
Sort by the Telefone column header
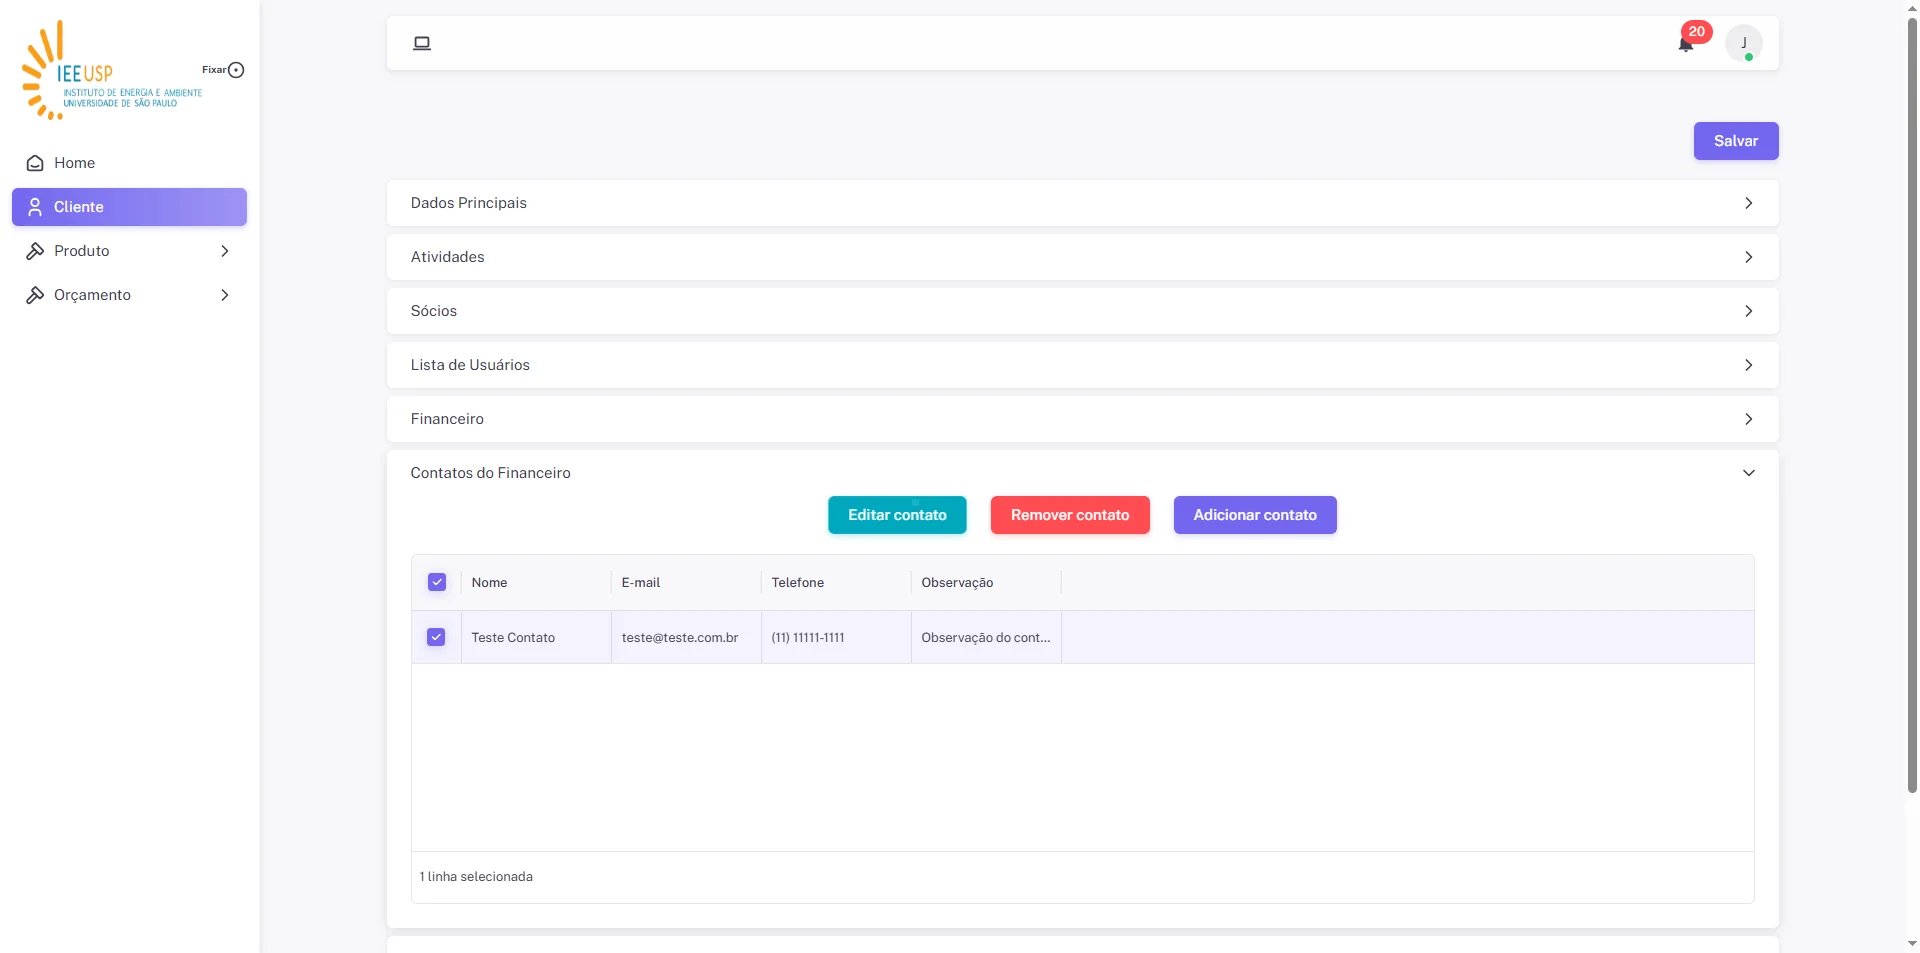pyautogui.click(x=836, y=582)
